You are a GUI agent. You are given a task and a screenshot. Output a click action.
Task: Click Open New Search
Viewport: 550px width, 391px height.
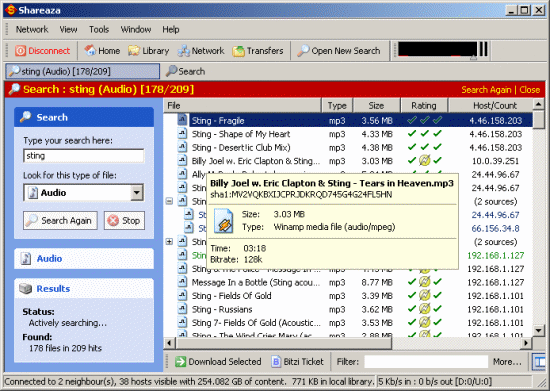pos(339,51)
